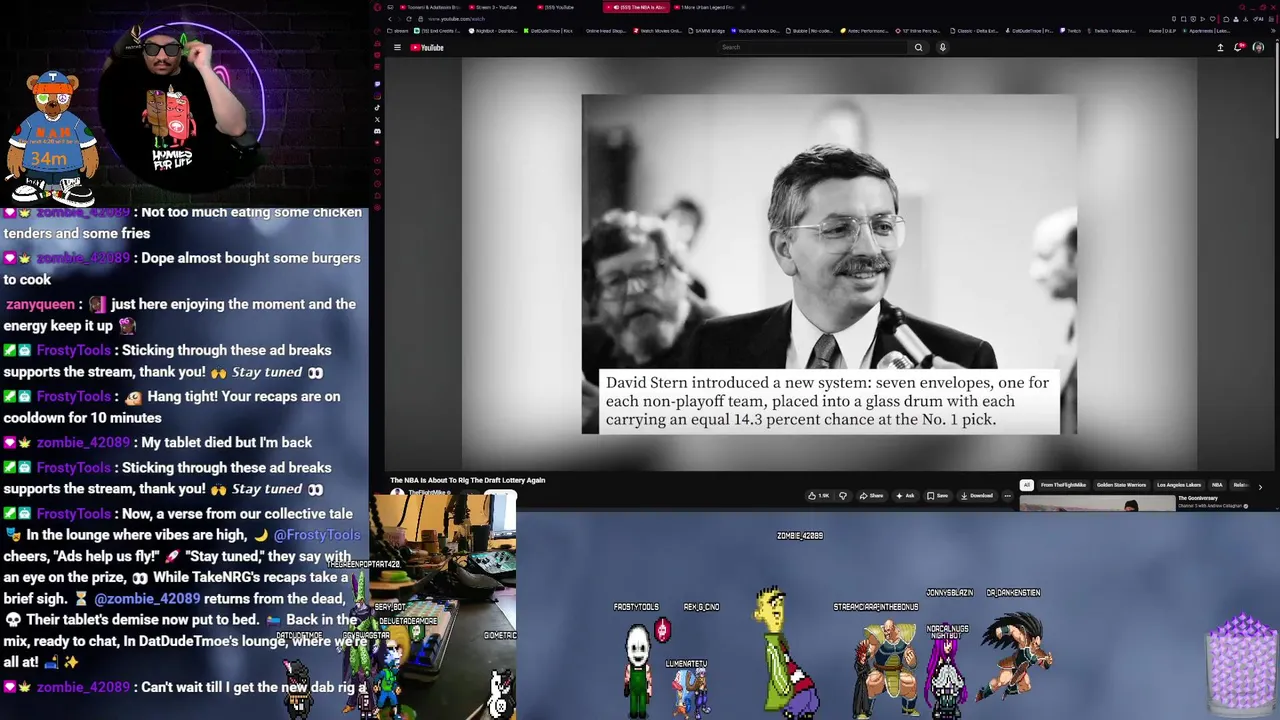This screenshot has height=720, width=1280.
Task: Open the Watch Movies Online bookmark
Action: 660,31
